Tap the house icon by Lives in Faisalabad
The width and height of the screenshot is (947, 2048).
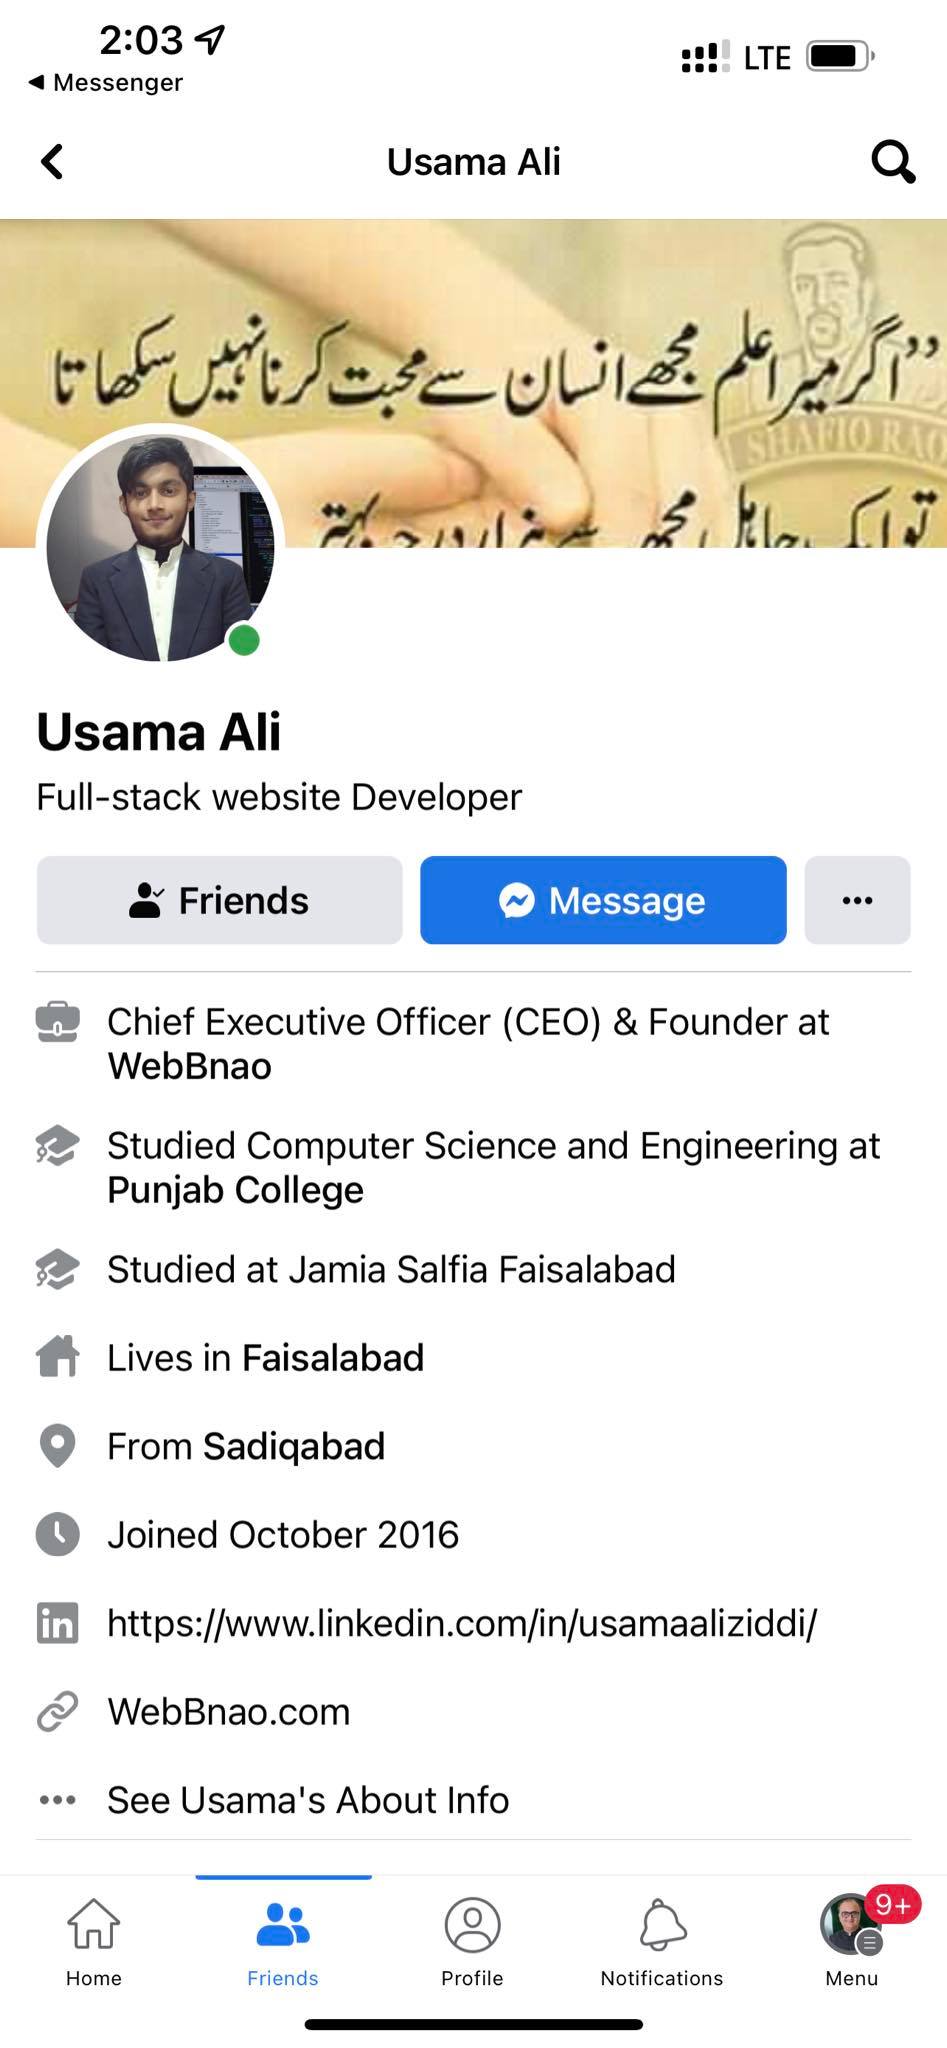pos(57,1357)
